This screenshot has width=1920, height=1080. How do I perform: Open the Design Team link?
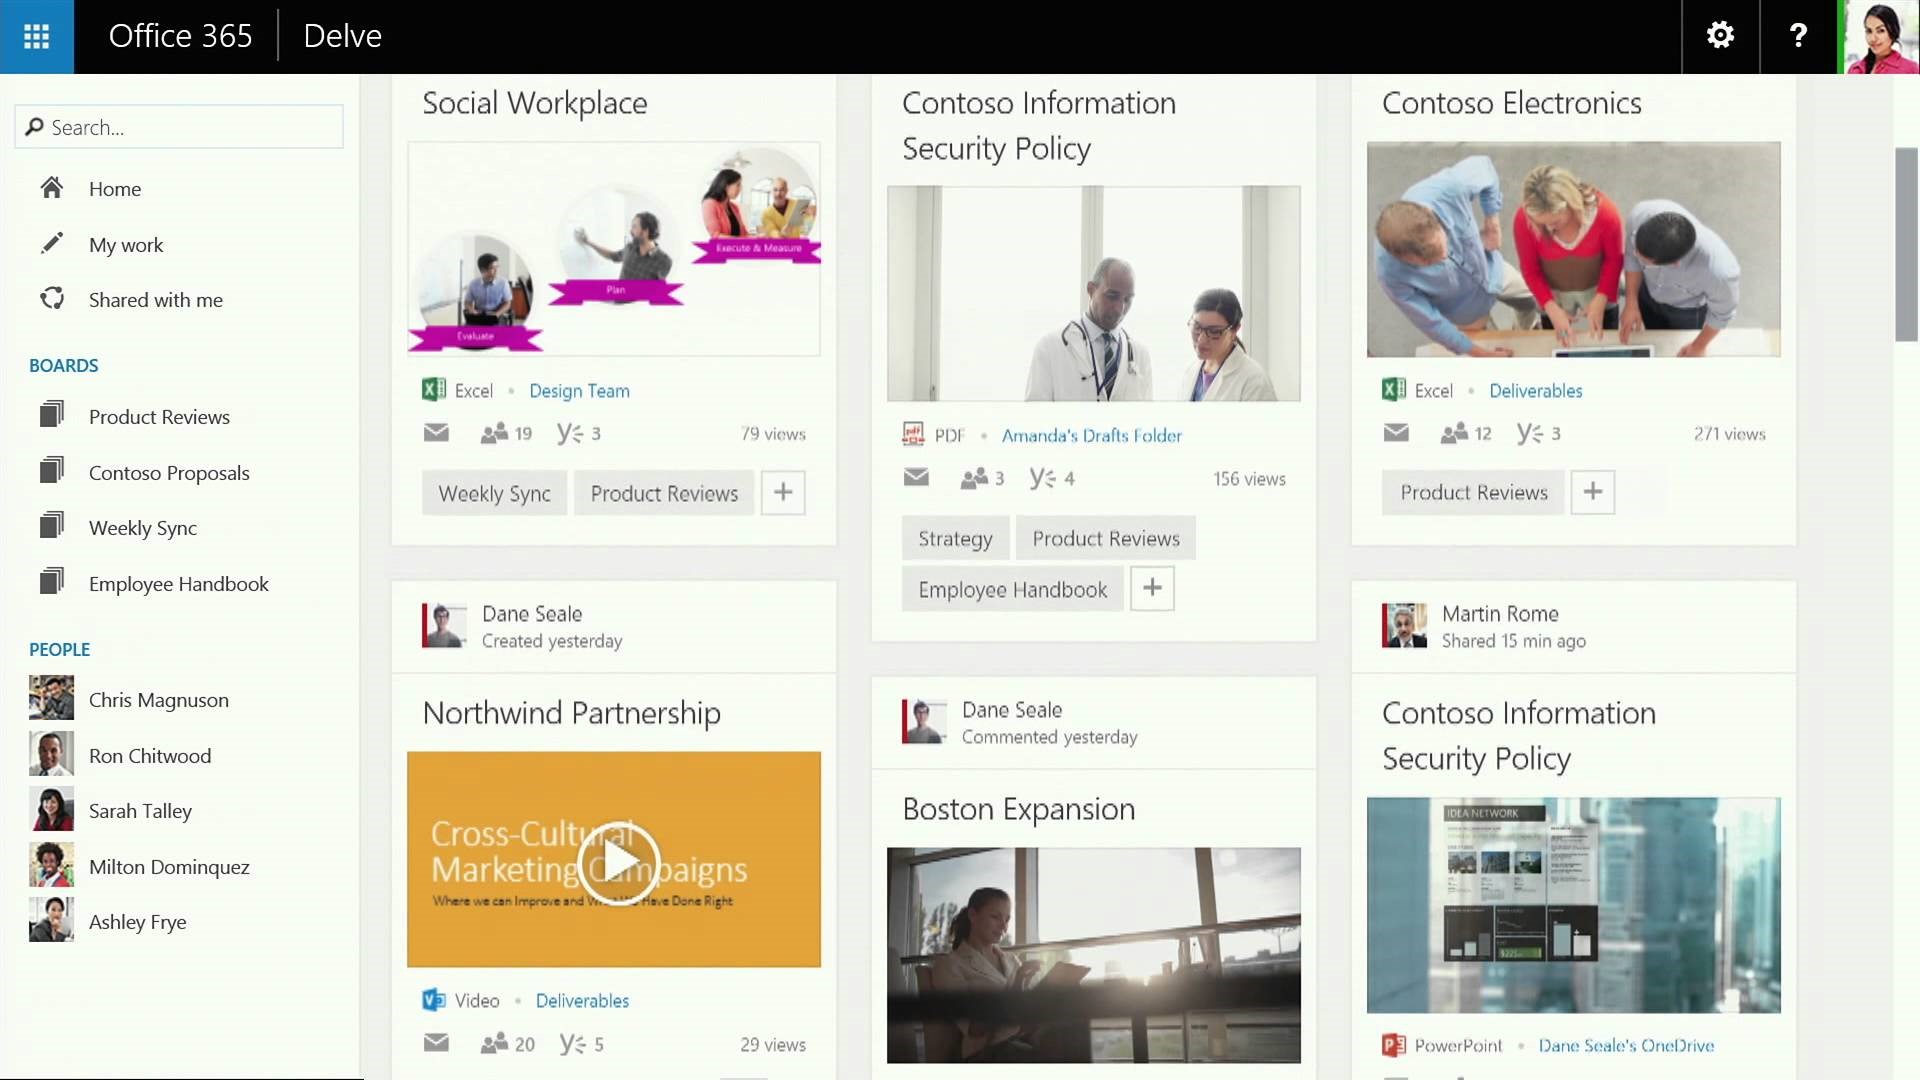579,391
